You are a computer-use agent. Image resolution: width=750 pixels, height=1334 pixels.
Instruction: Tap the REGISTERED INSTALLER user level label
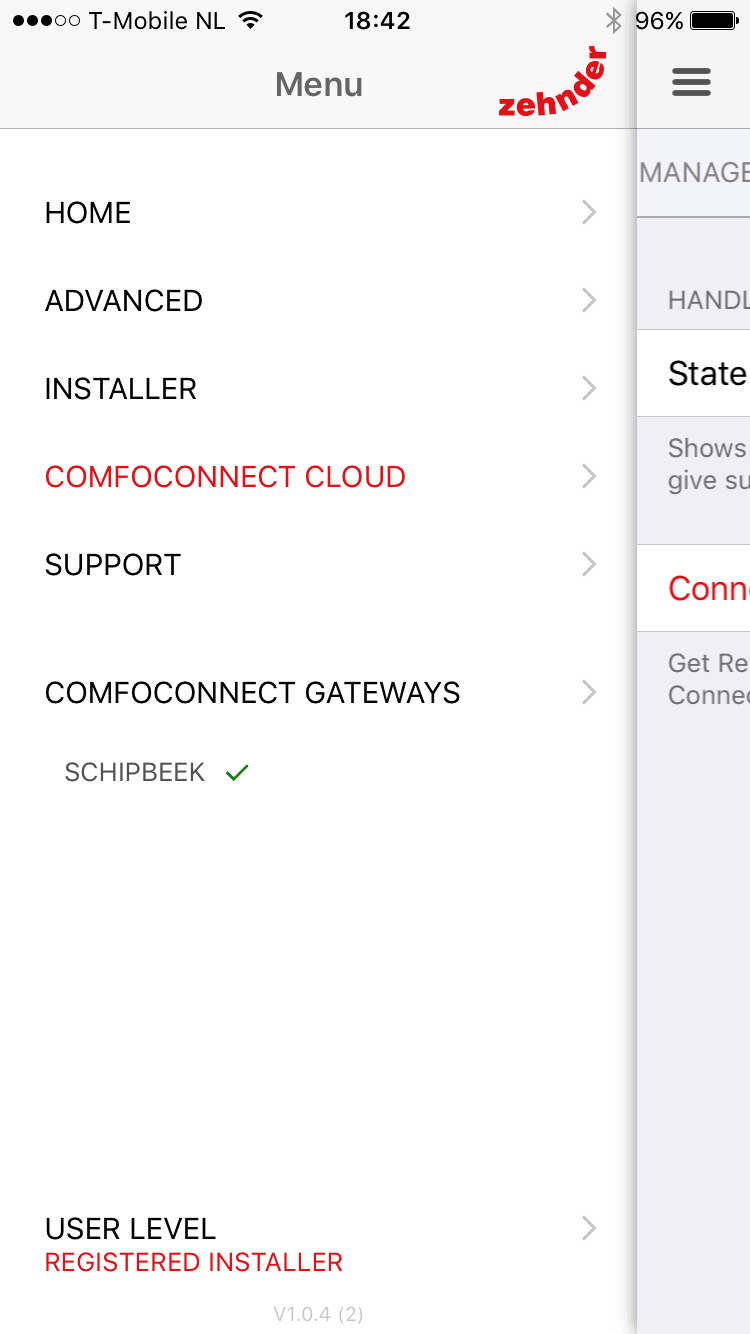(x=194, y=1263)
